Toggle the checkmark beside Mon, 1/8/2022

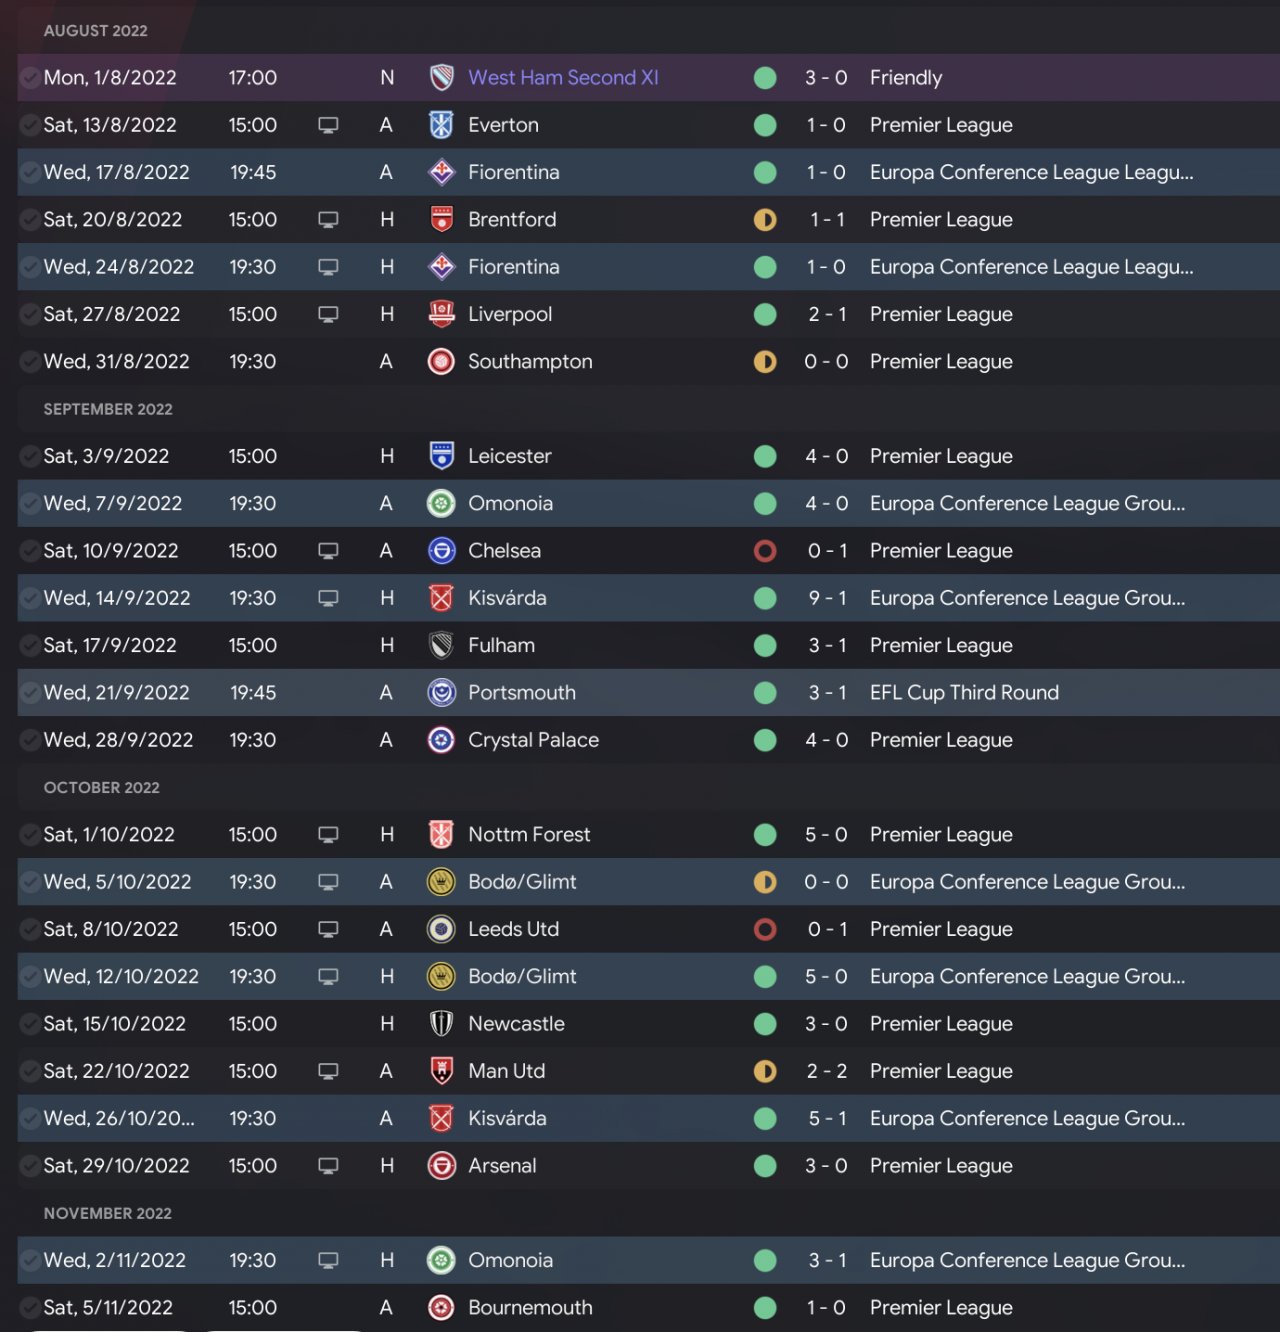(30, 78)
